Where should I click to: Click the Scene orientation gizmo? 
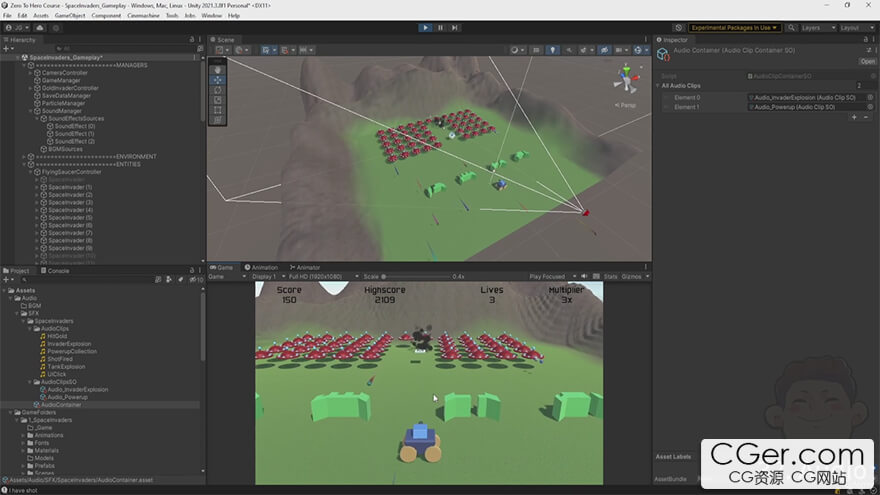(626, 80)
